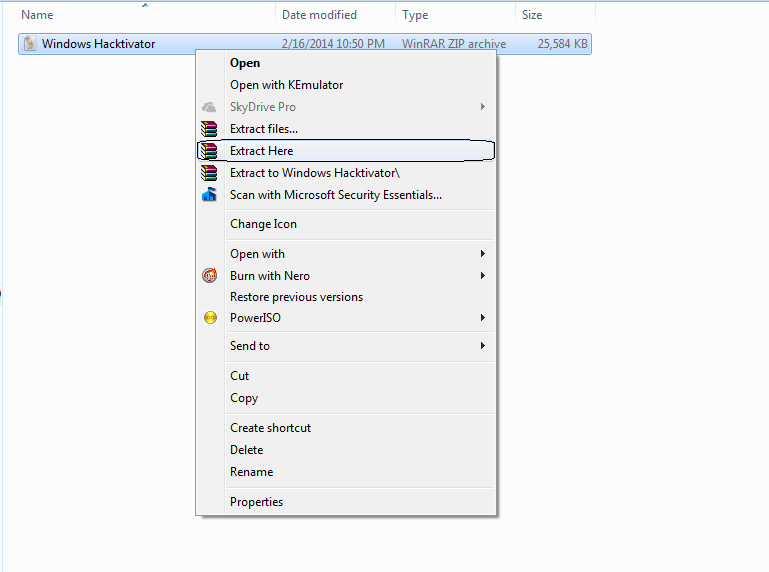Click the Windows Hacktivator ZIP file icon
The image size is (769, 572).
pos(30,44)
